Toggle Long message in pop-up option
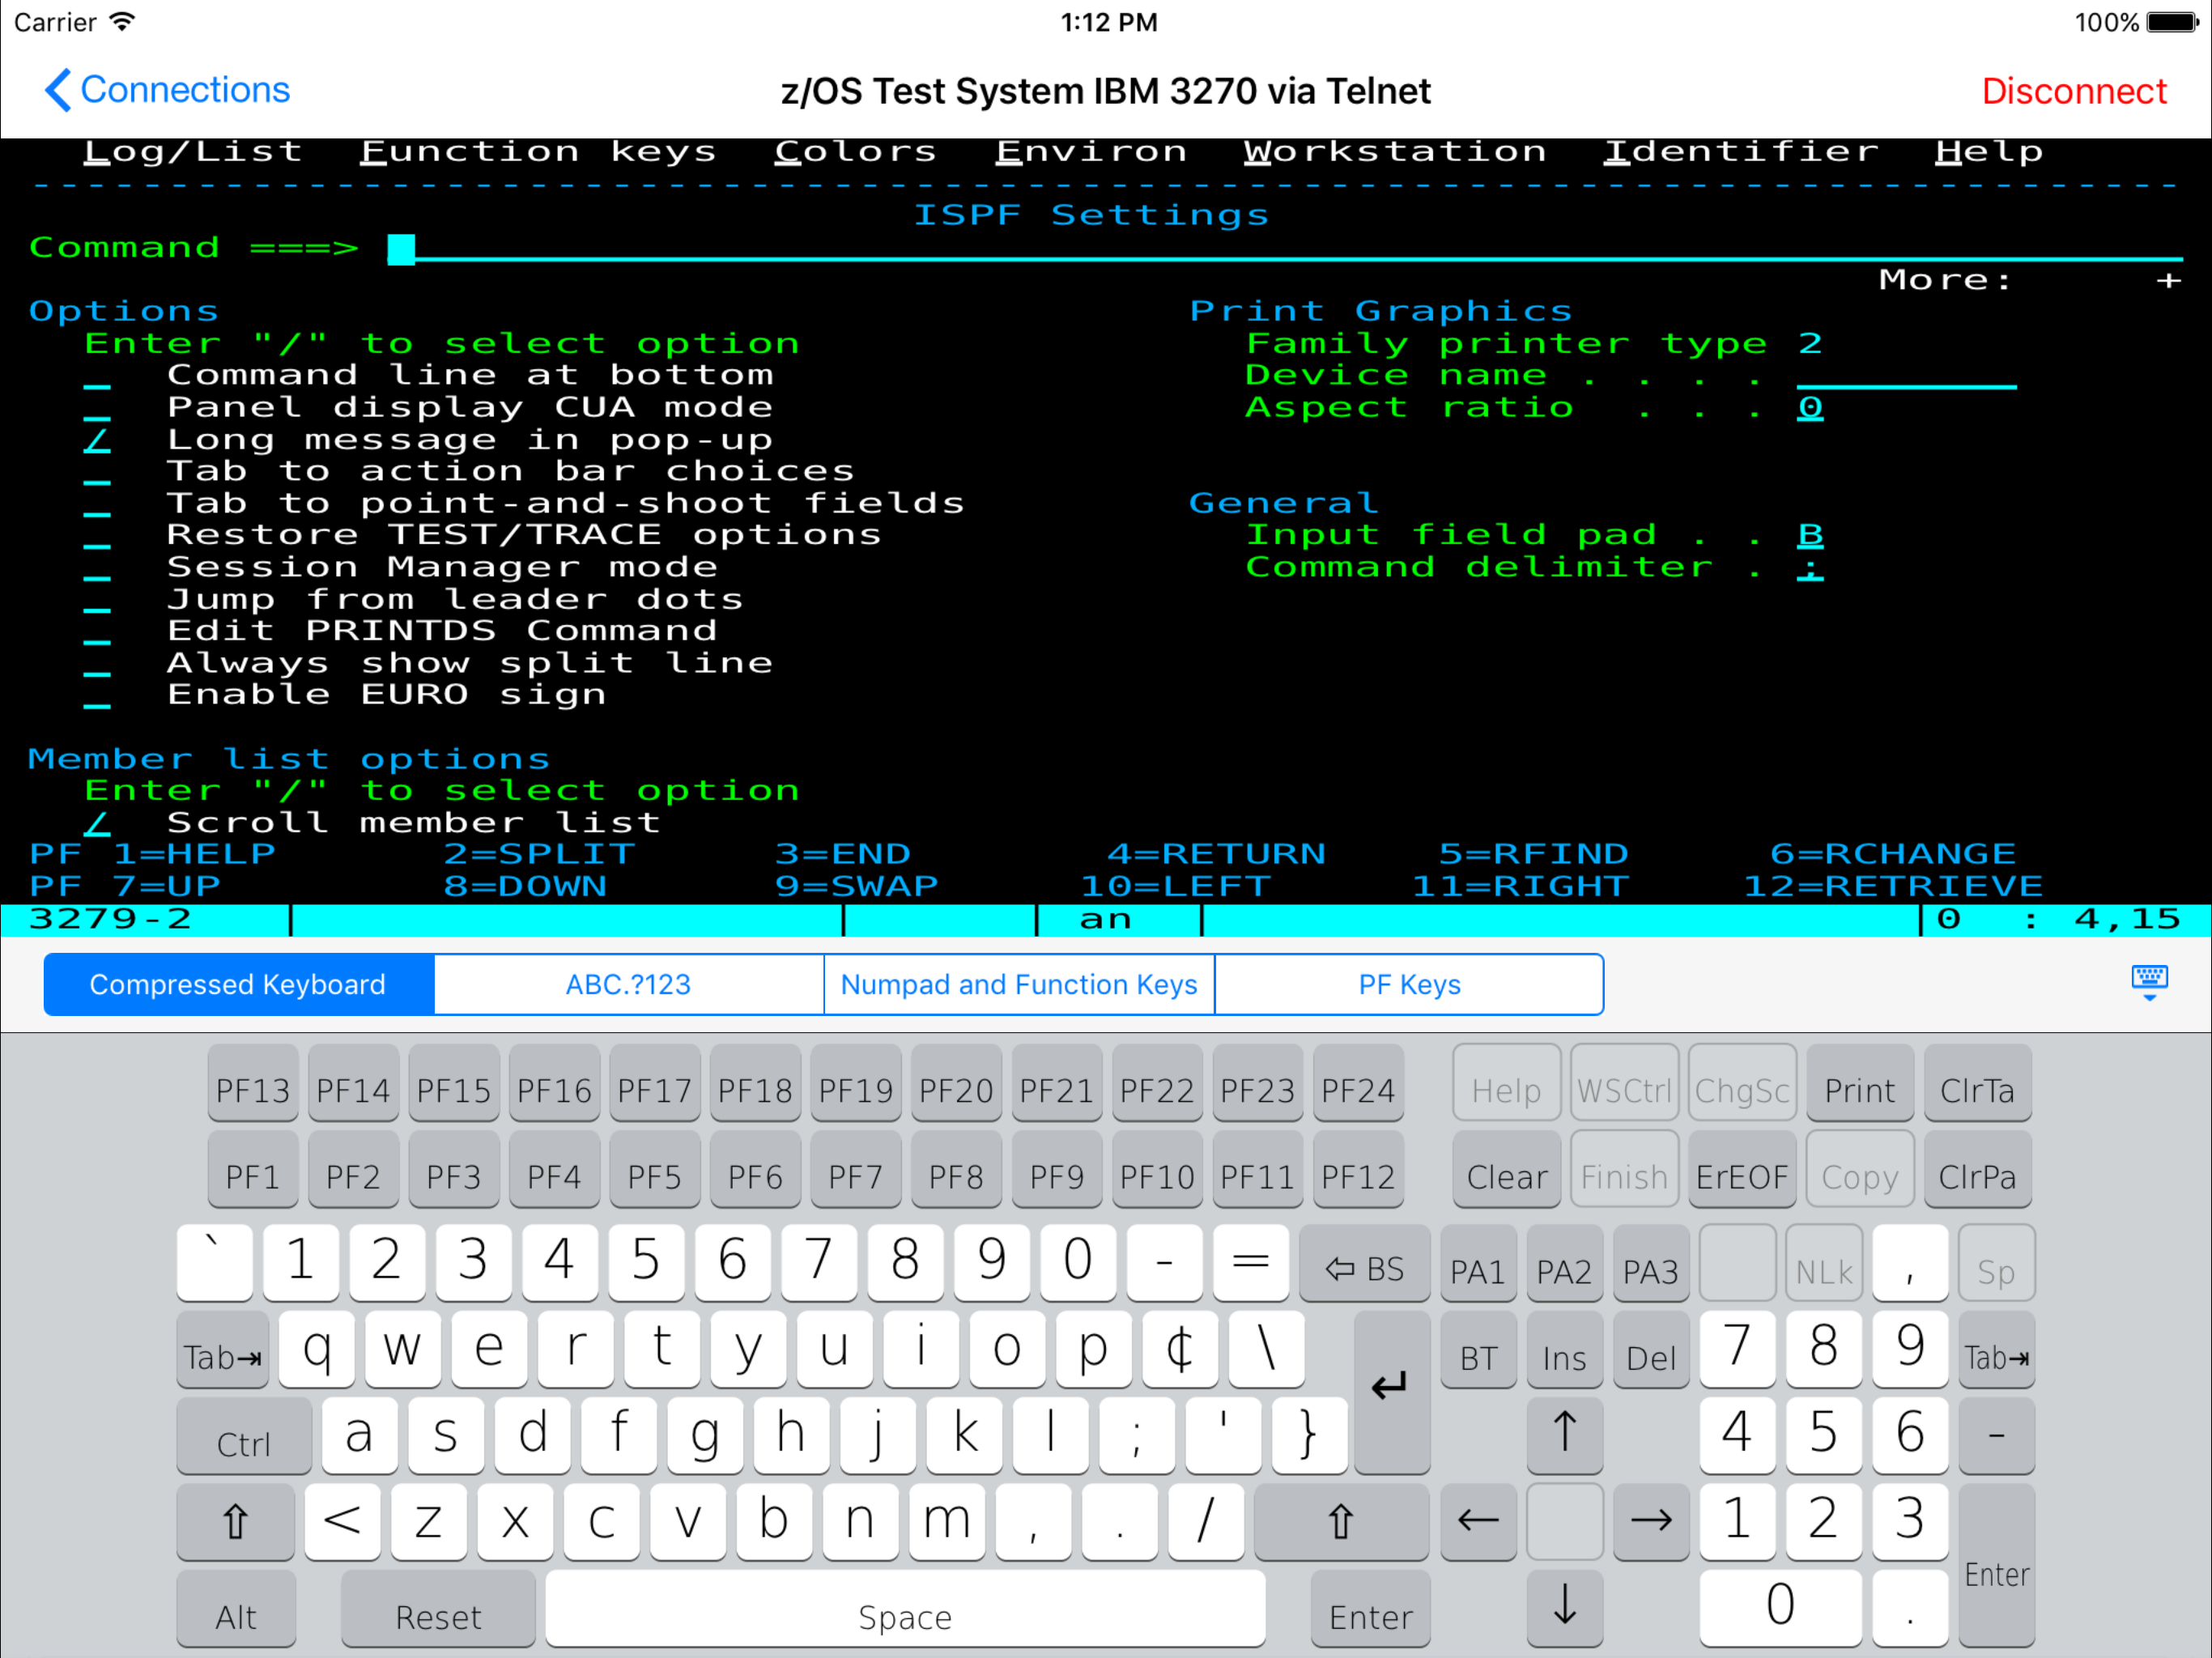 click(97, 441)
